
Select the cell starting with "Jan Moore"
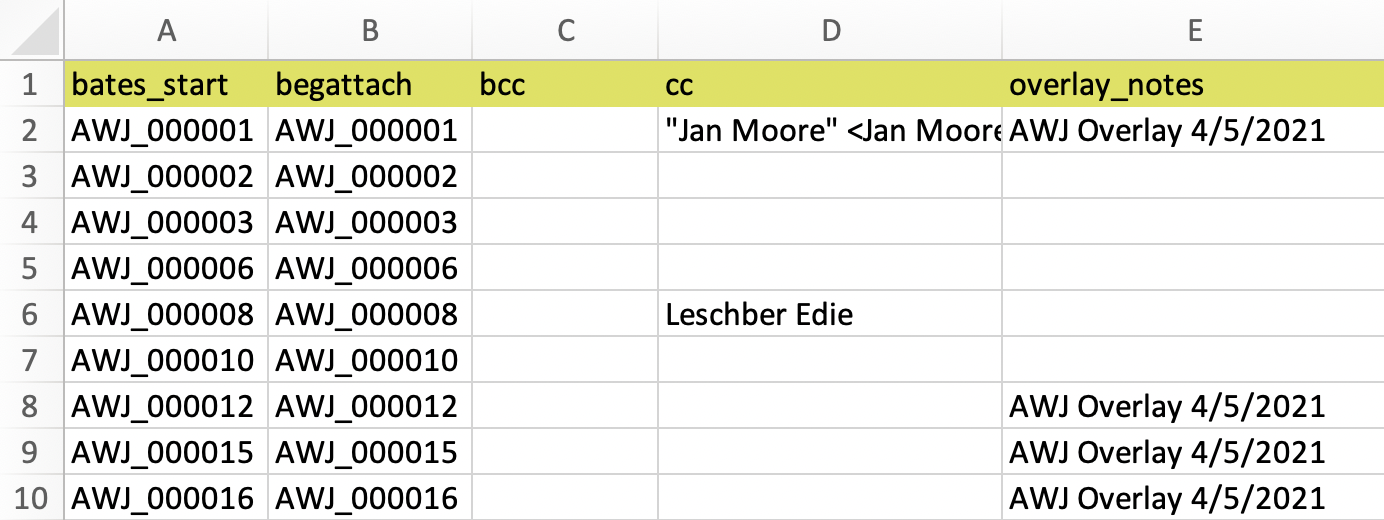point(830,130)
